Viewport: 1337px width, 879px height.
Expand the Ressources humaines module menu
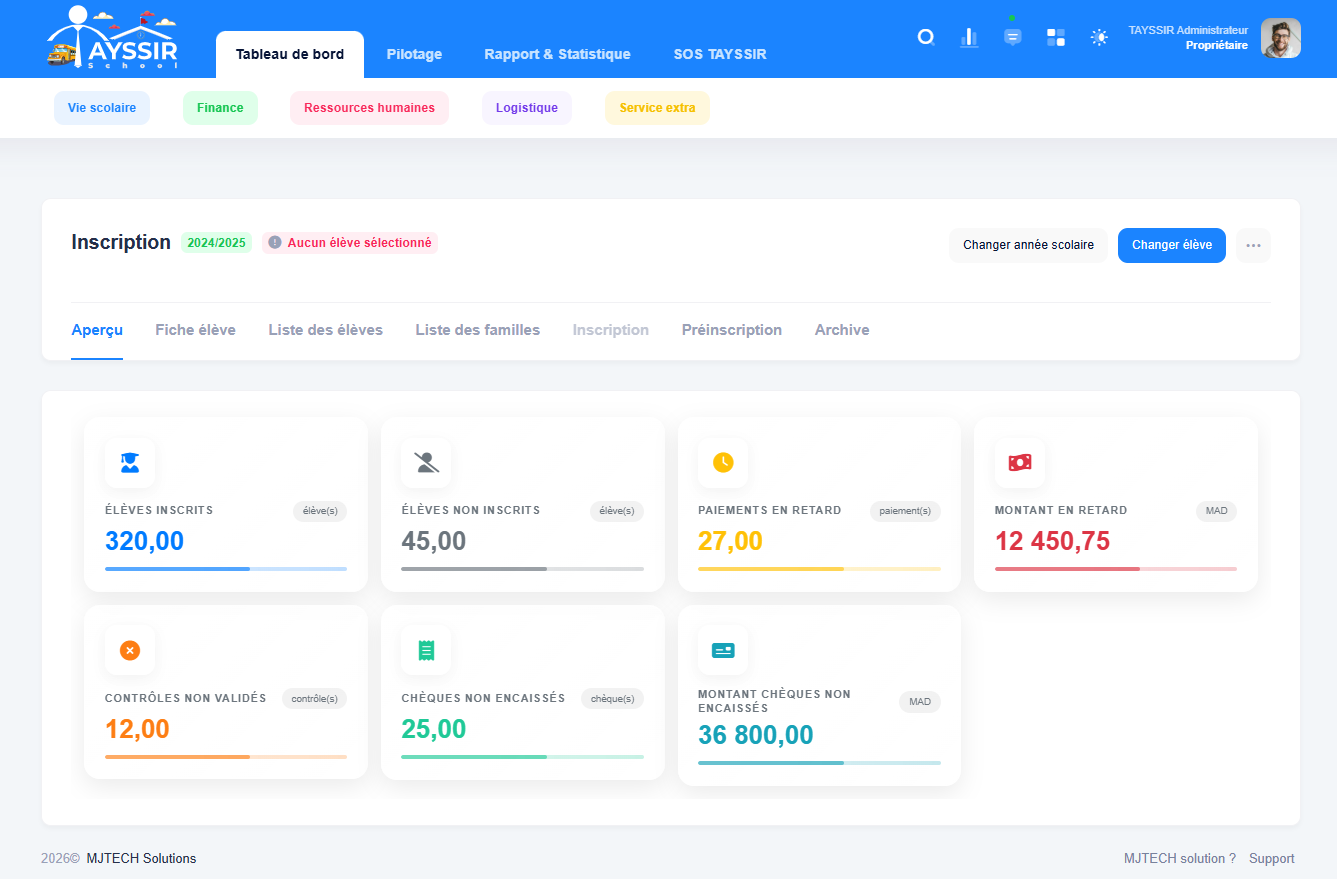coord(369,108)
